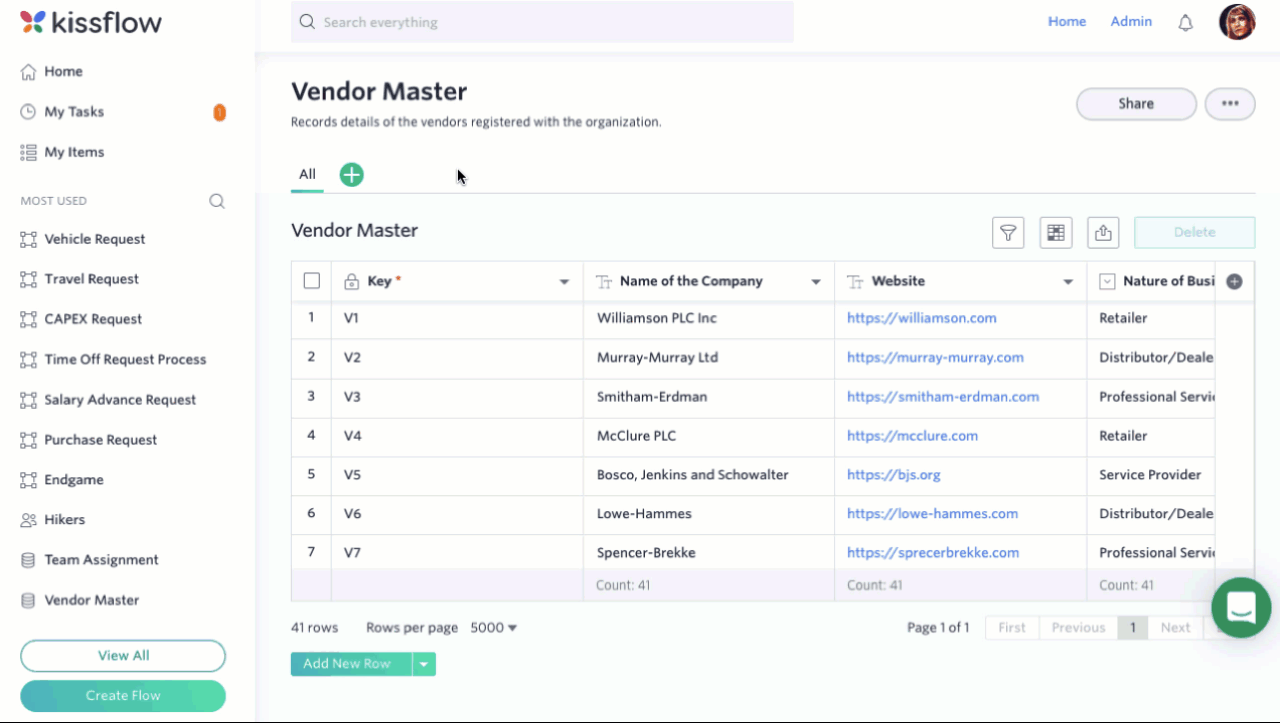The height and width of the screenshot is (723, 1280).
Task: Expand the Add New Row dropdown arrow
Action: [424, 664]
